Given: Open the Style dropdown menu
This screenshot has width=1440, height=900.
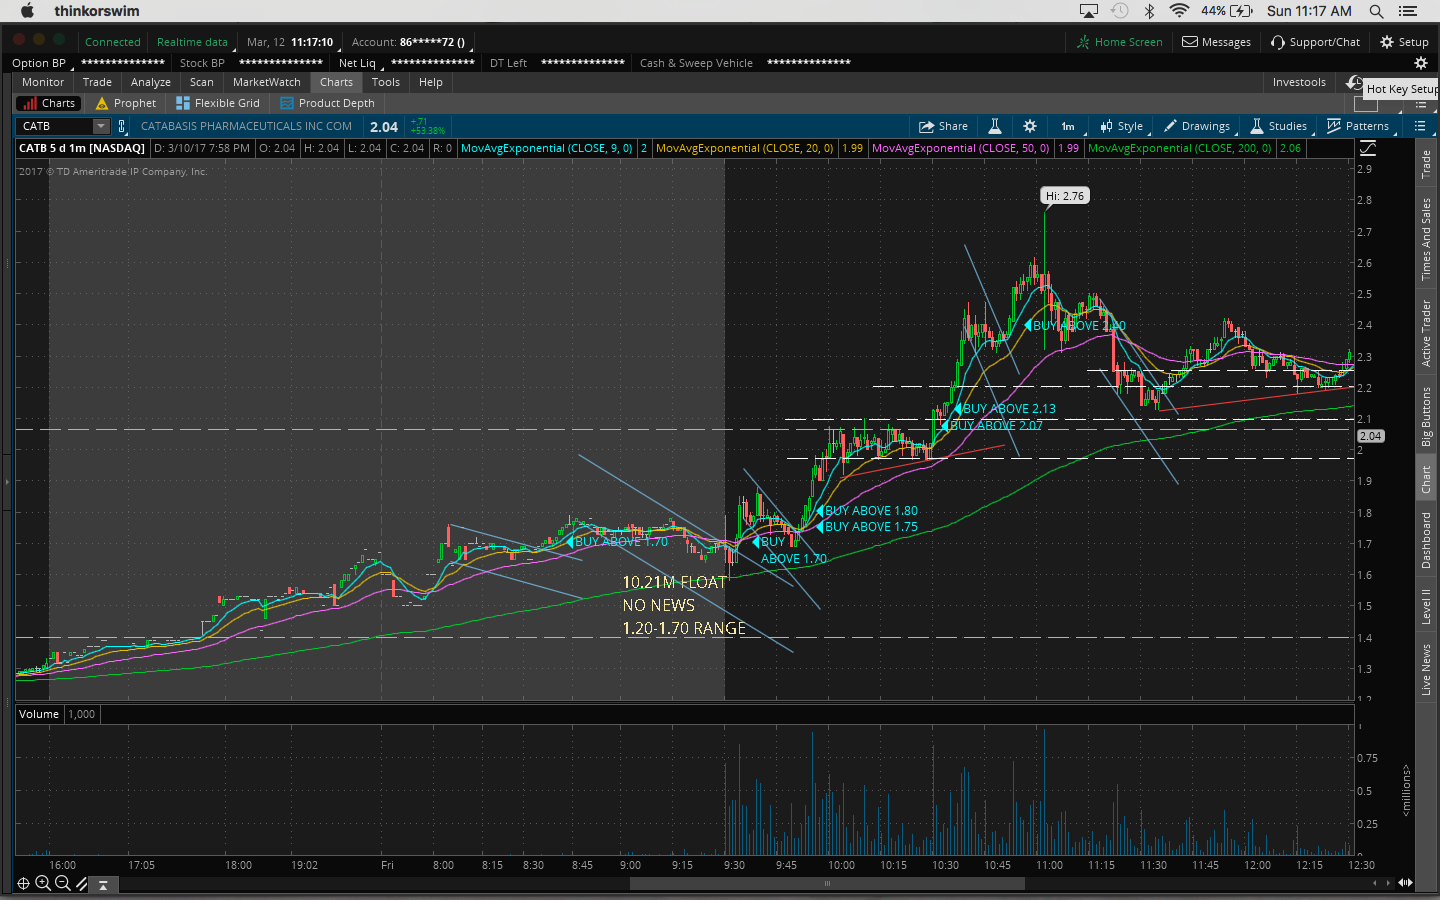Looking at the screenshot, I should [1121, 126].
